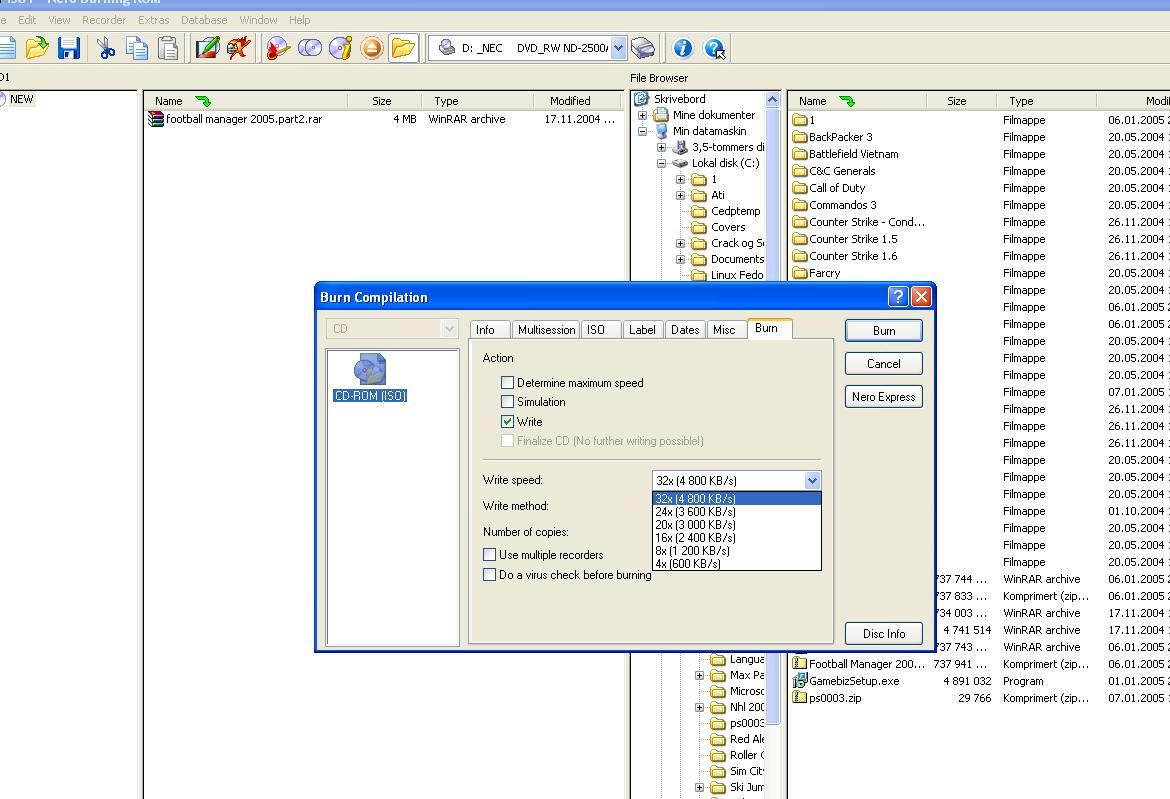Click the Choose Recorder drive icon
1170x799 pixels.
point(642,48)
